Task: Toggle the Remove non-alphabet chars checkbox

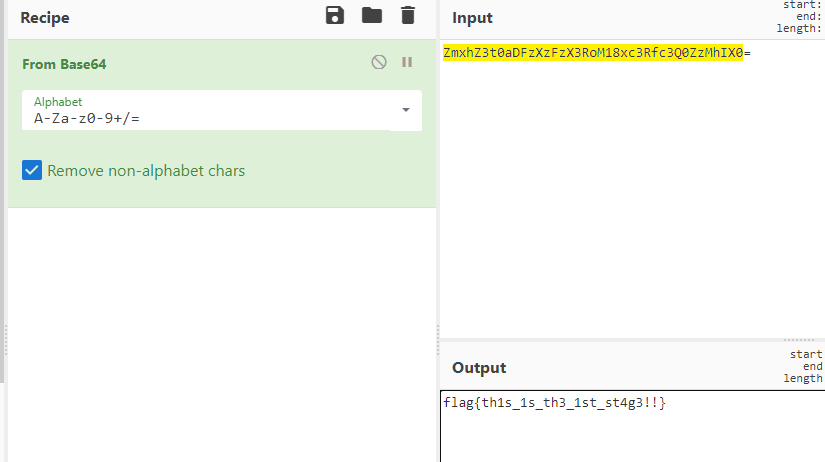Action: coord(32,171)
